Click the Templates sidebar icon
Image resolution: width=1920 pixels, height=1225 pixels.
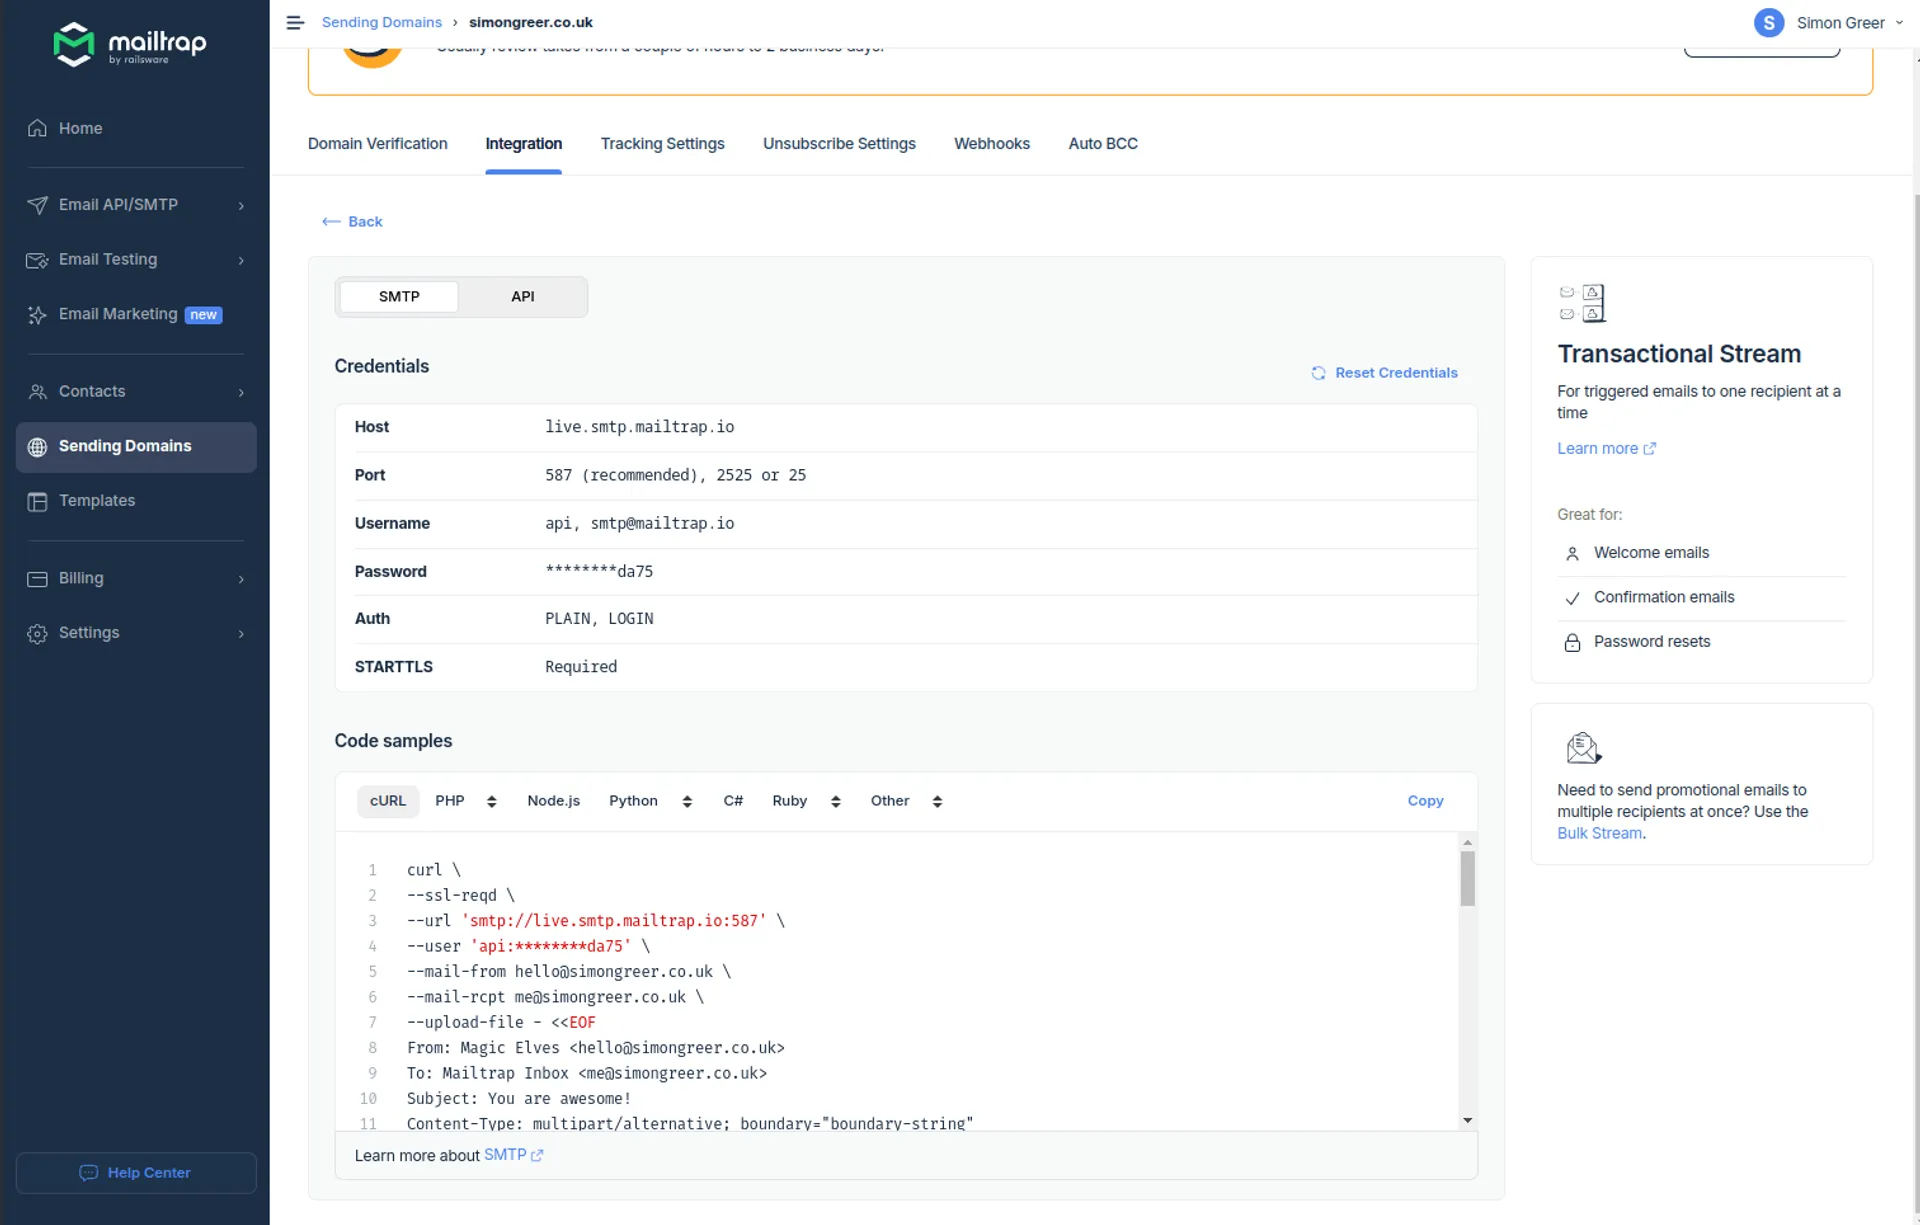pyautogui.click(x=37, y=501)
